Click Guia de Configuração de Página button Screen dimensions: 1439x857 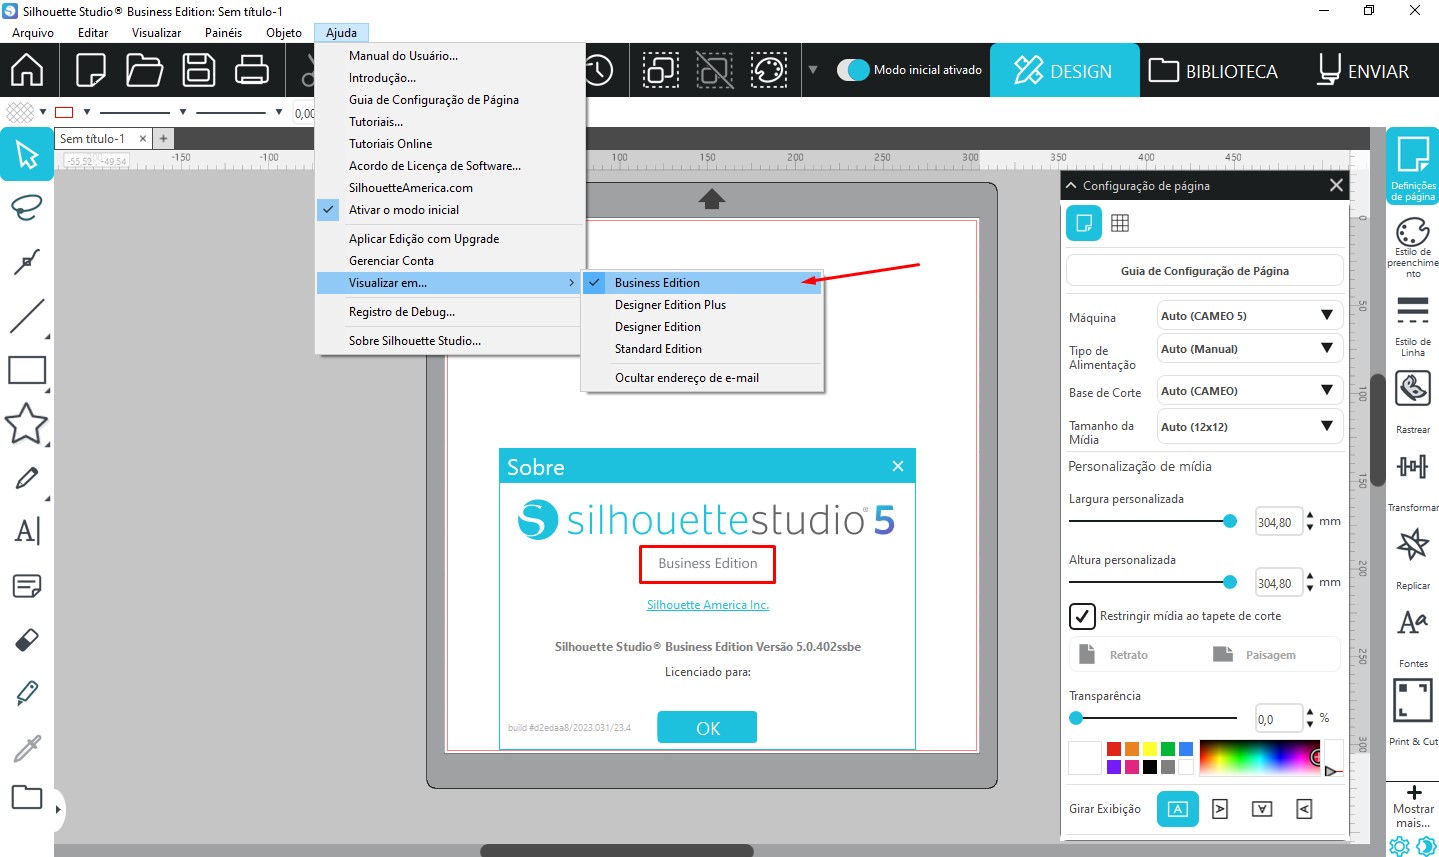pos(1204,271)
